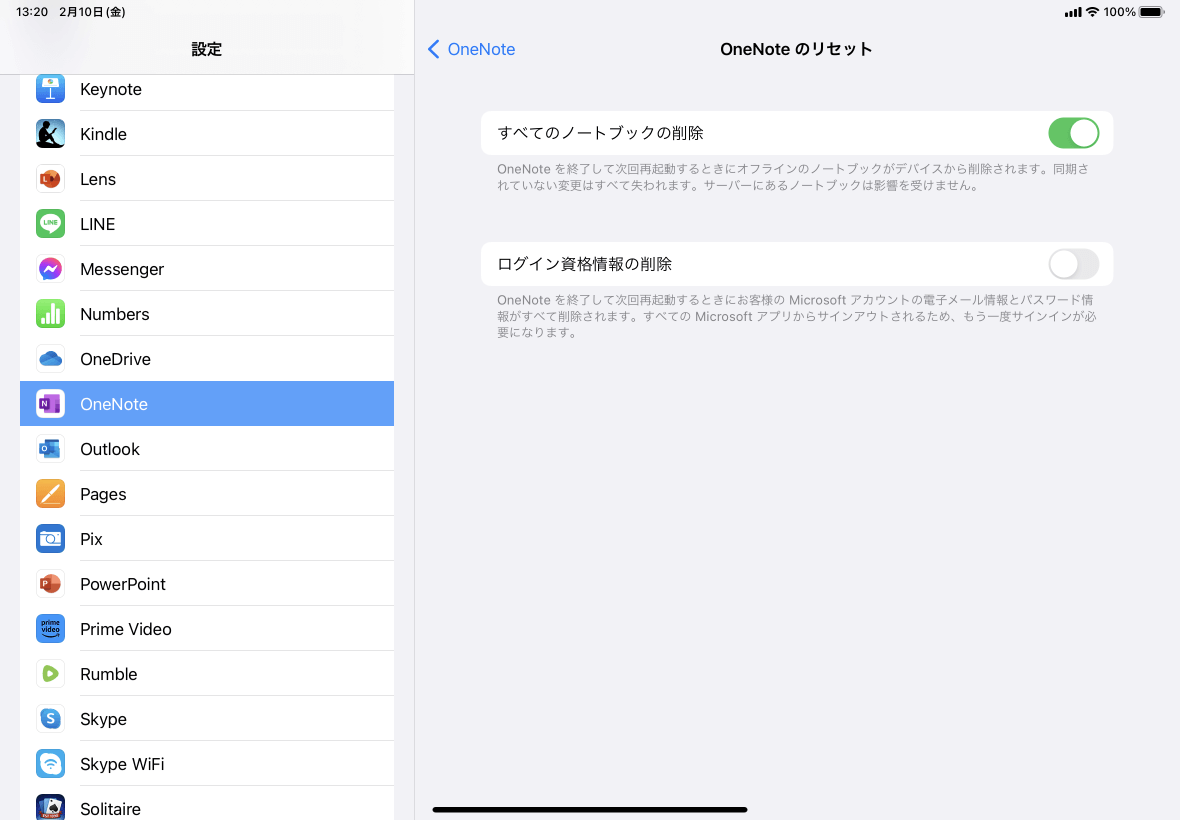Screen dimensions: 1180x820
Task: Tap the Wi-Fi status icon
Action: [x=1092, y=12]
